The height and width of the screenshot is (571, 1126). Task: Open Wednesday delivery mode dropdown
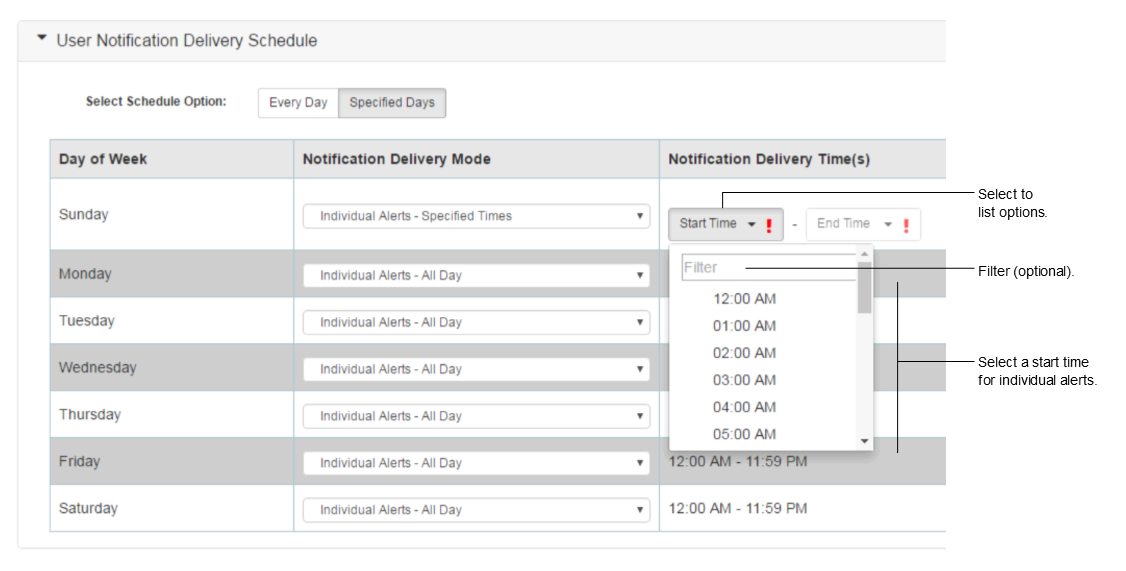(x=476, y=369)
